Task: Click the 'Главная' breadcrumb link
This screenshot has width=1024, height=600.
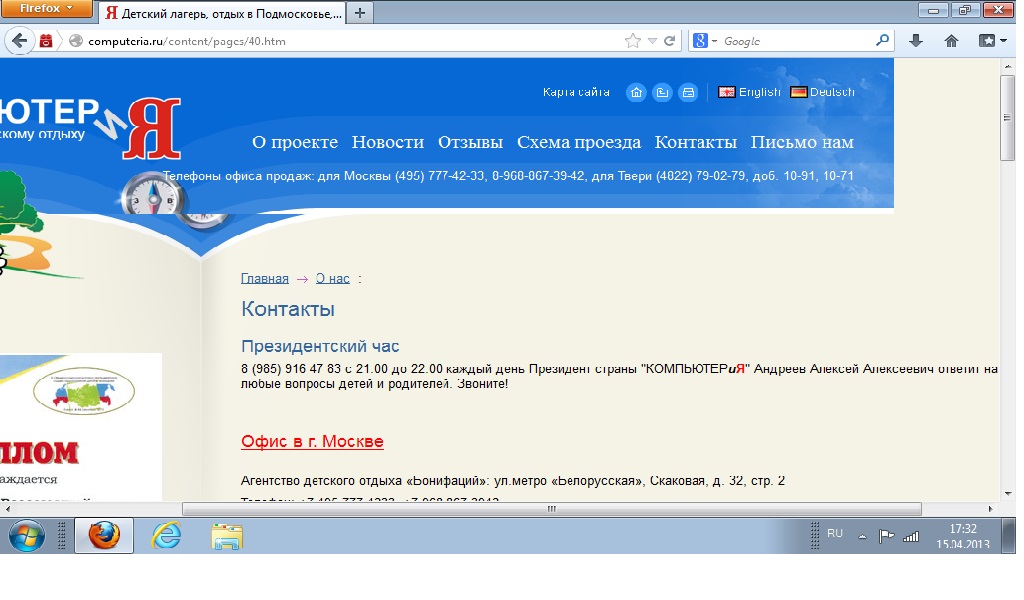Action: 265,279
